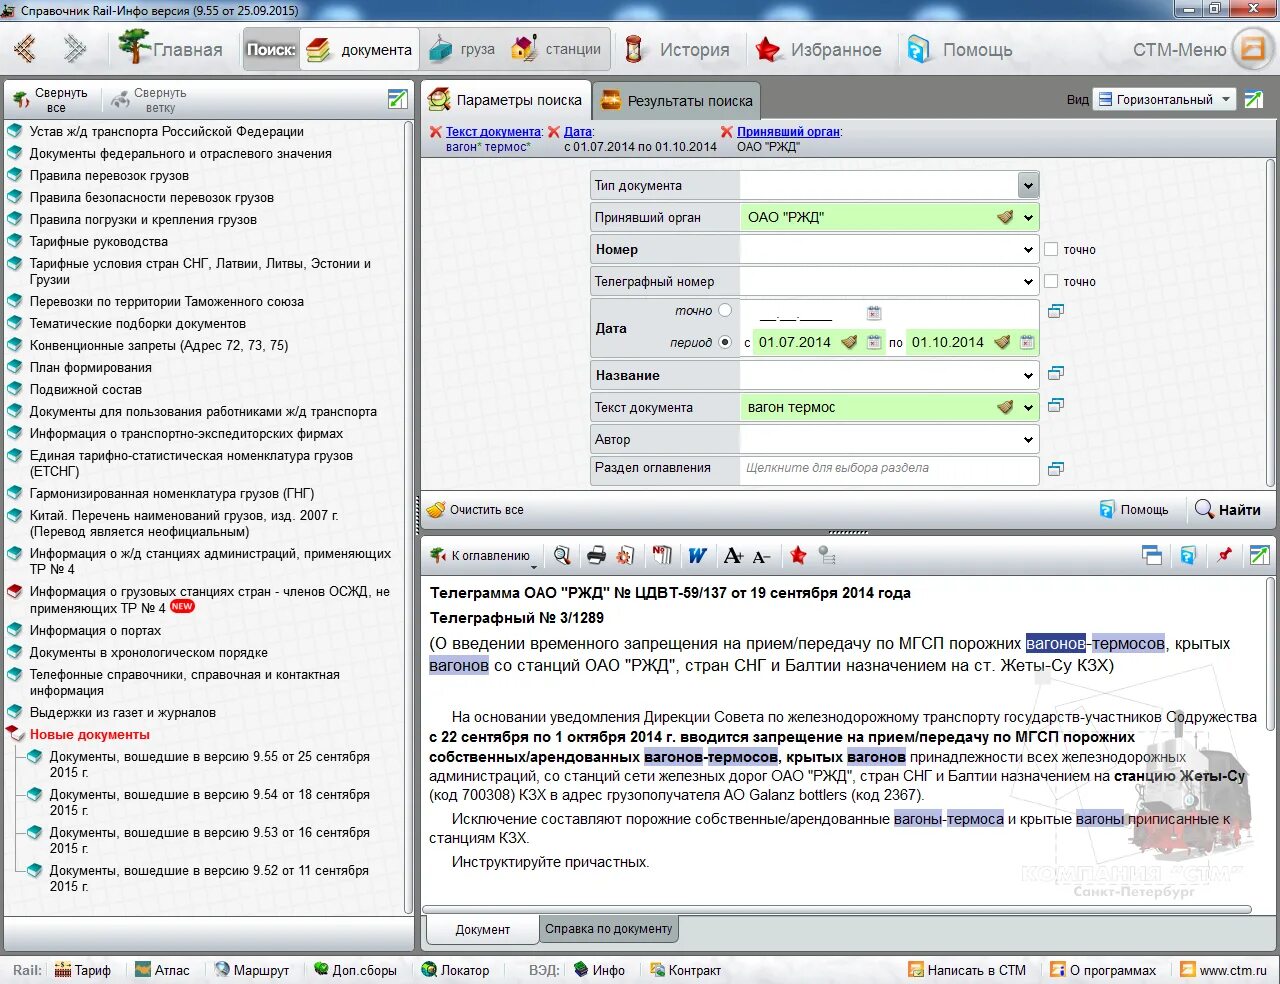Click the Принявший орган filter link

789,132
